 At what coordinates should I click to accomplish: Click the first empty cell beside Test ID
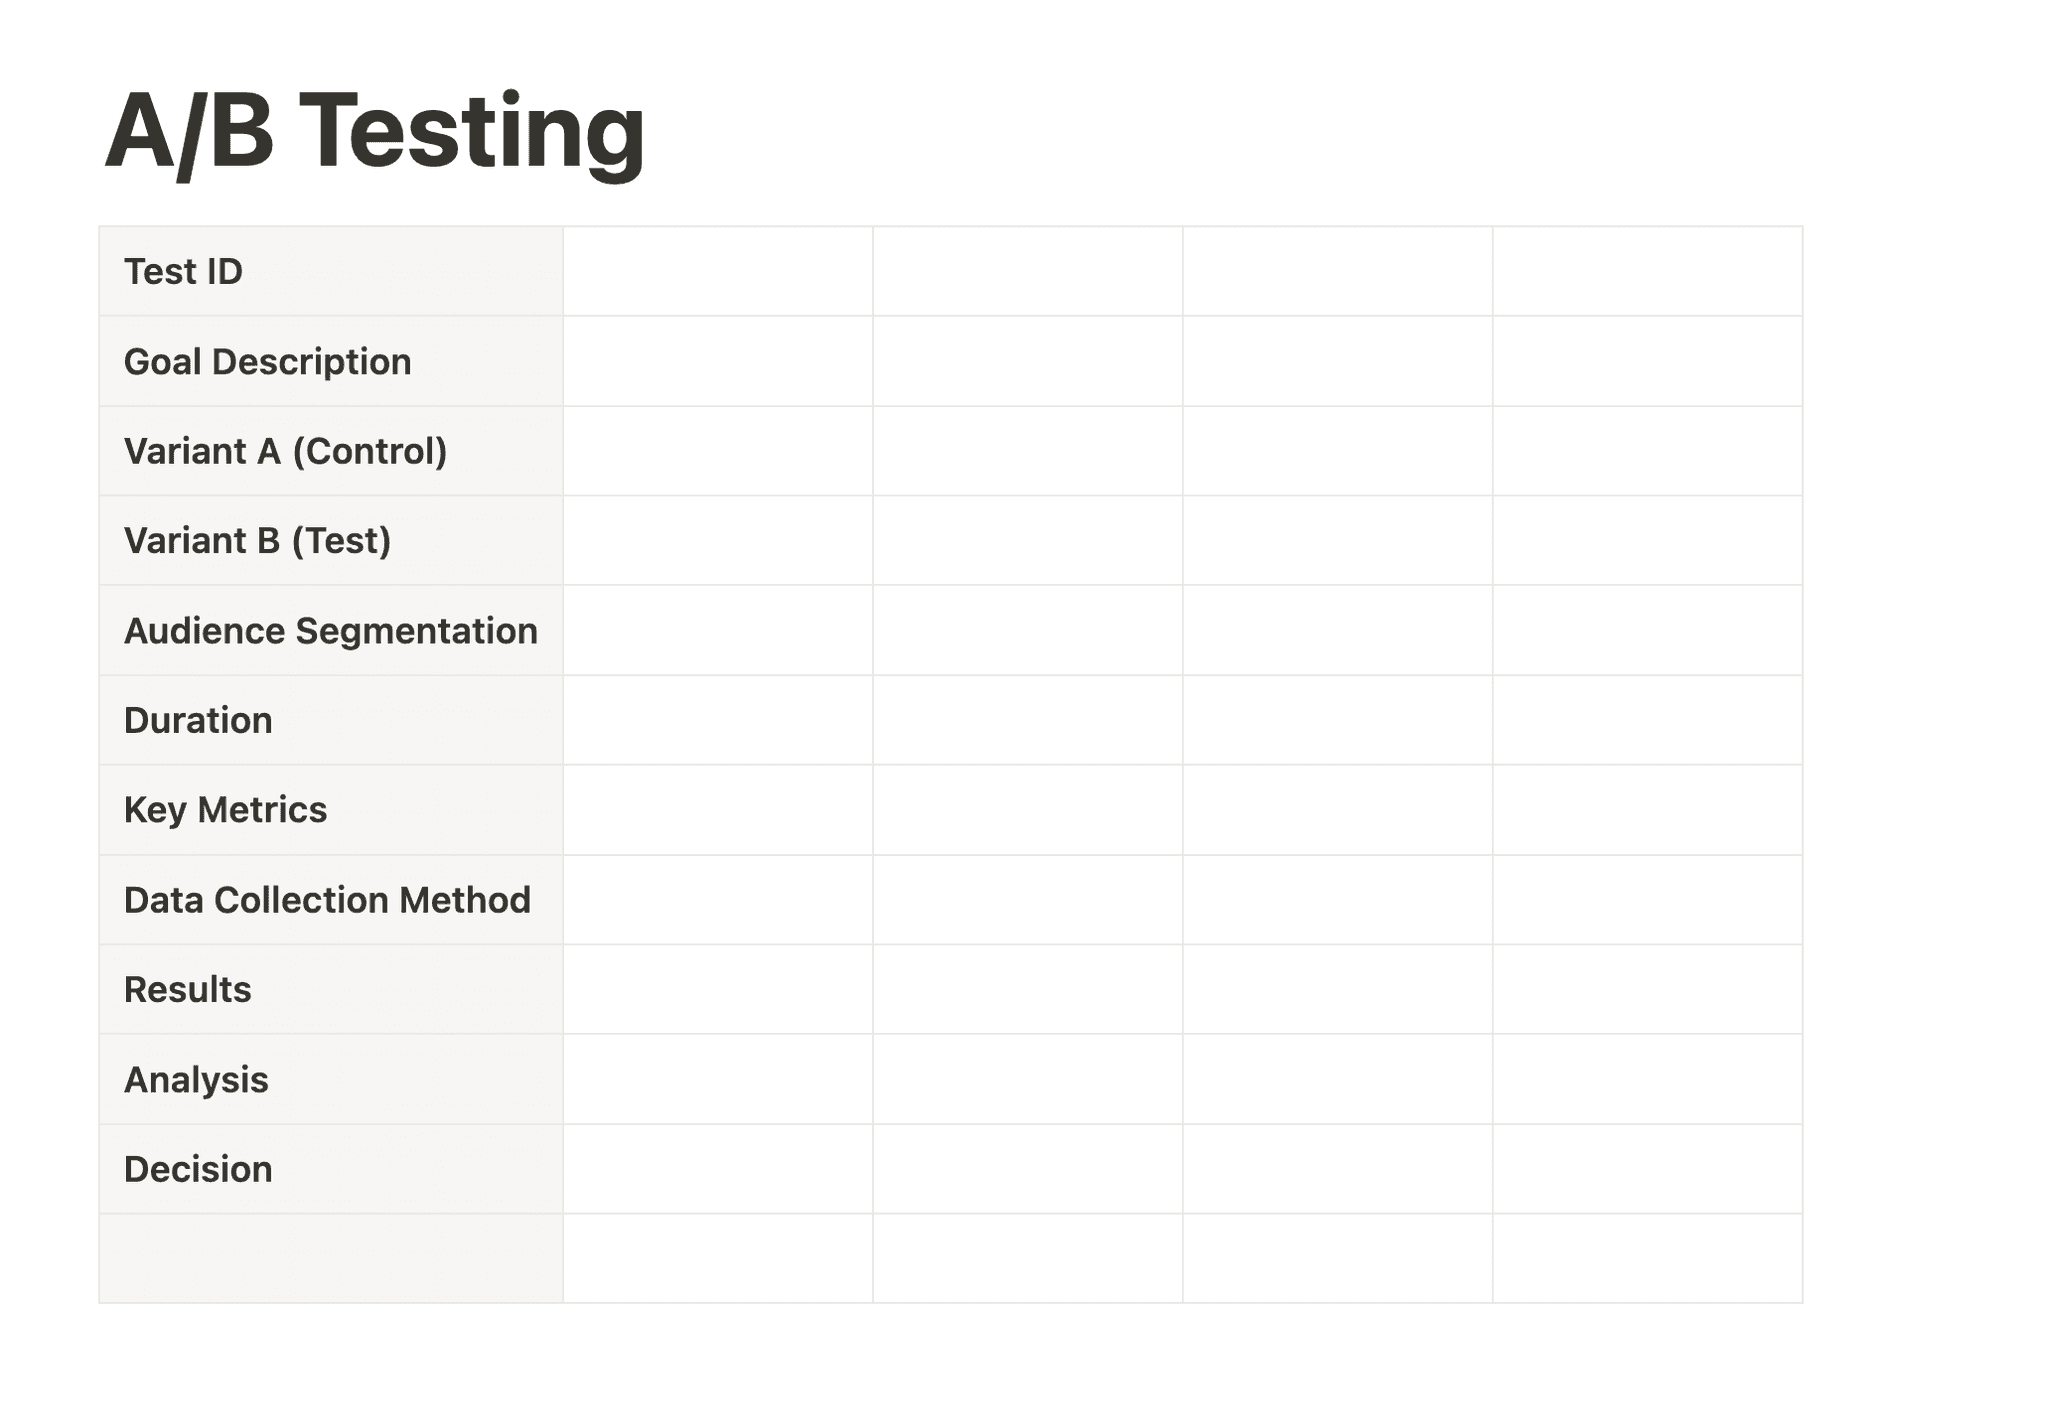[x=718, y=271]
